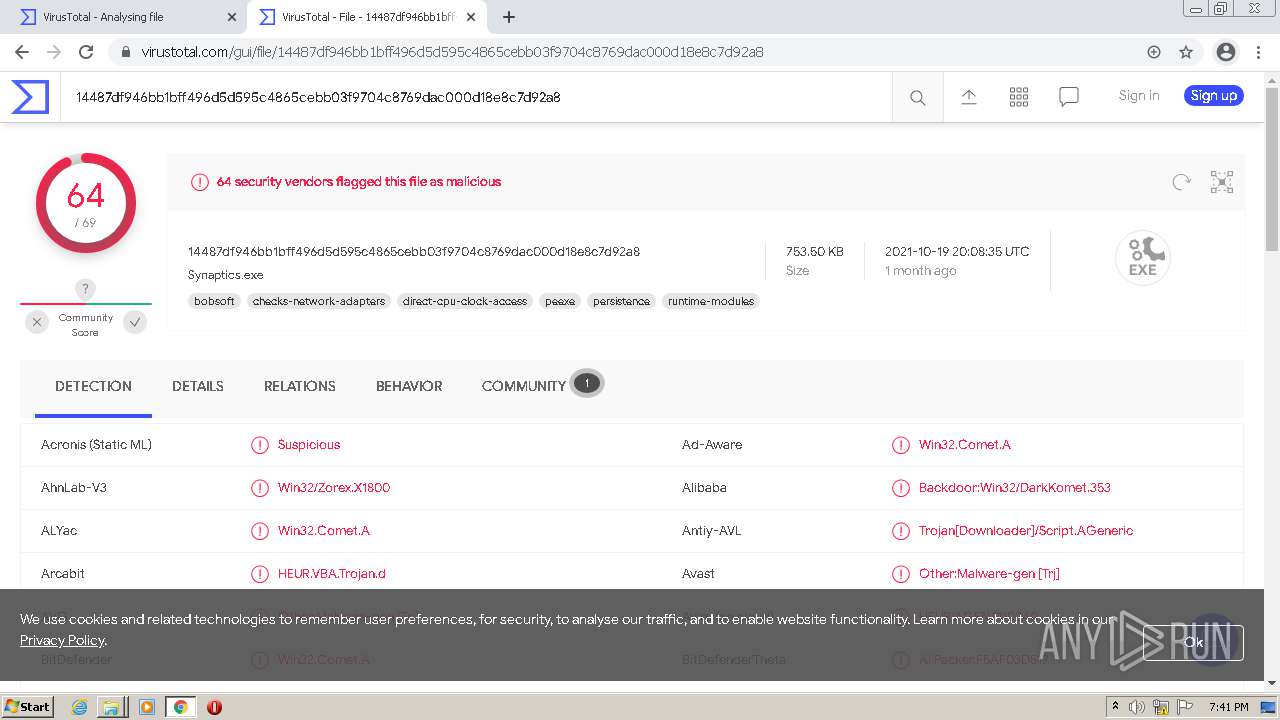
Task: Click the browser address bar URL
Action: coord(452,52)
